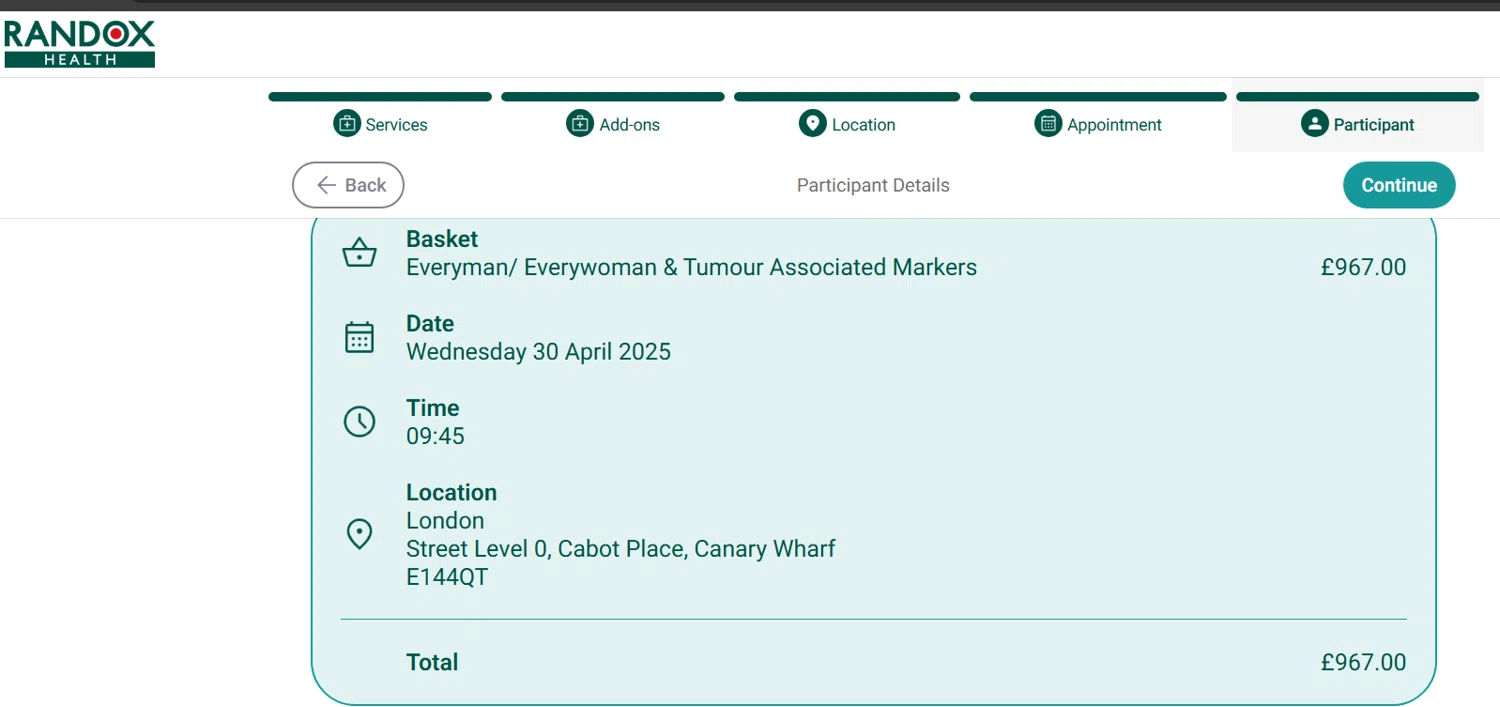Screen dimensions: 1500x707
Task: Open the Add-ons step tab
Action: point(629,125)
